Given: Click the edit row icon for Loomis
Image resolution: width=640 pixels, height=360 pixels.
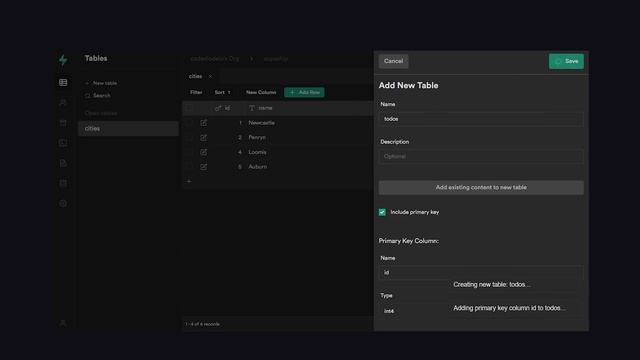Looking at the screenshot, I should click(x=203, y=152).
